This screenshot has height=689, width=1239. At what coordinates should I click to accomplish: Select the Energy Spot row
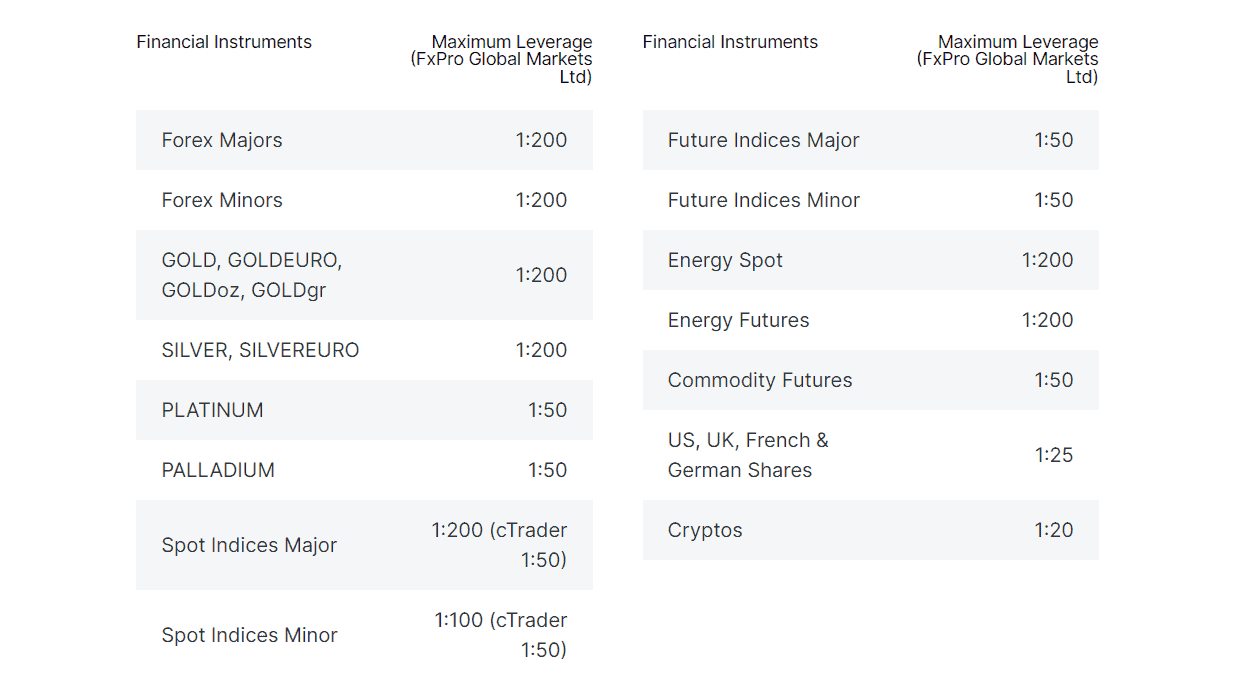point(725,260)
